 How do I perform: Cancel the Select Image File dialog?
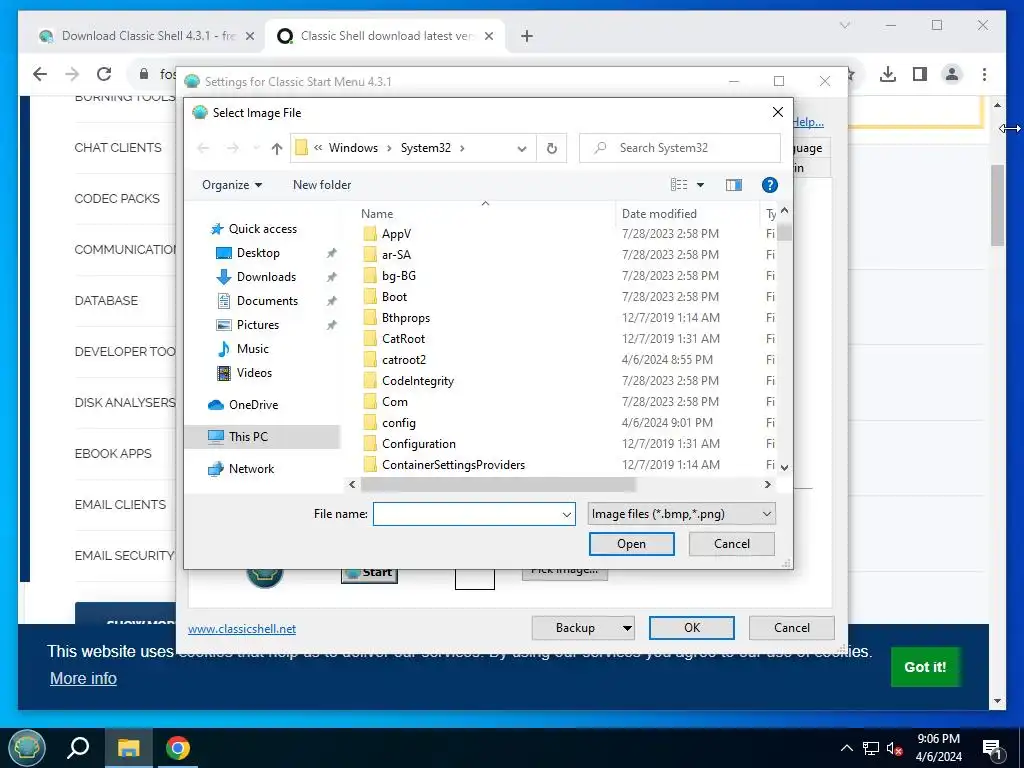[731, 544]
